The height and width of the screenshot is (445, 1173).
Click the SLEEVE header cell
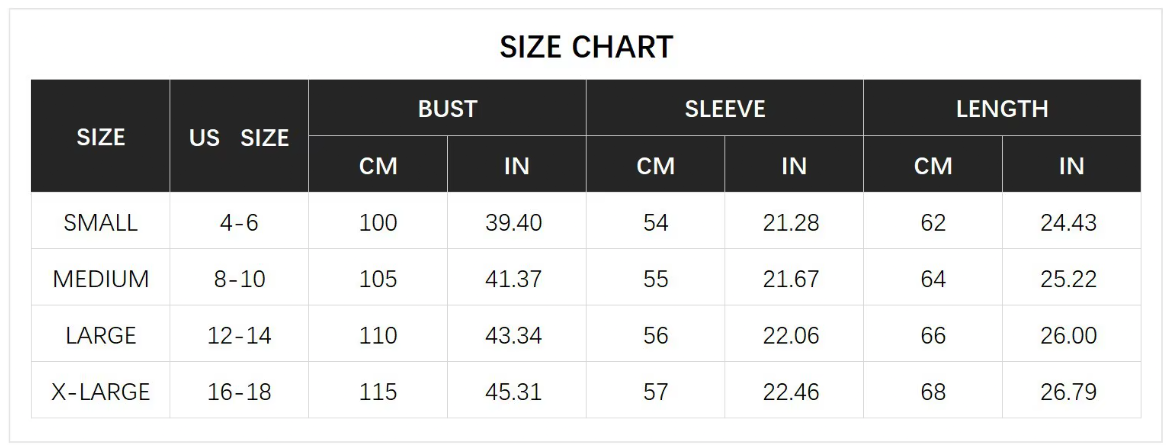pyautogui.click(x=725, y=108)
